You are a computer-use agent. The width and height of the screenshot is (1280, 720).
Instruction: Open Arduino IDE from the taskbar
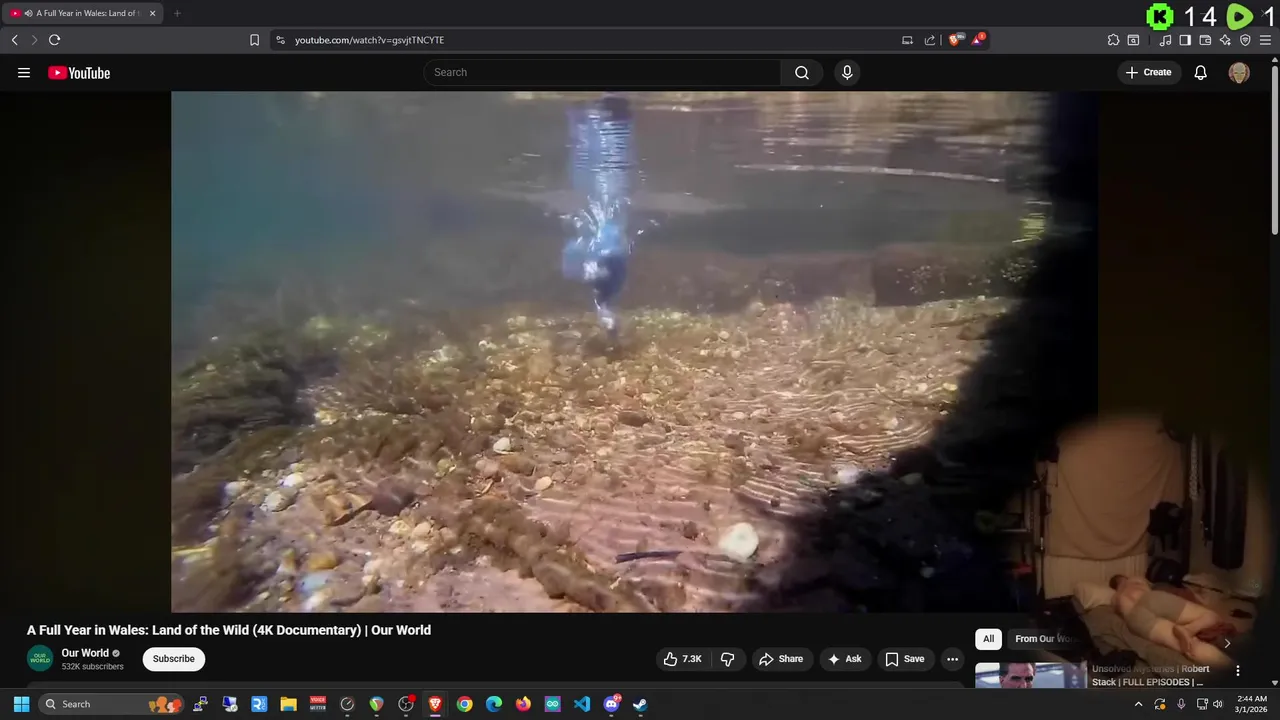point(553,704)
